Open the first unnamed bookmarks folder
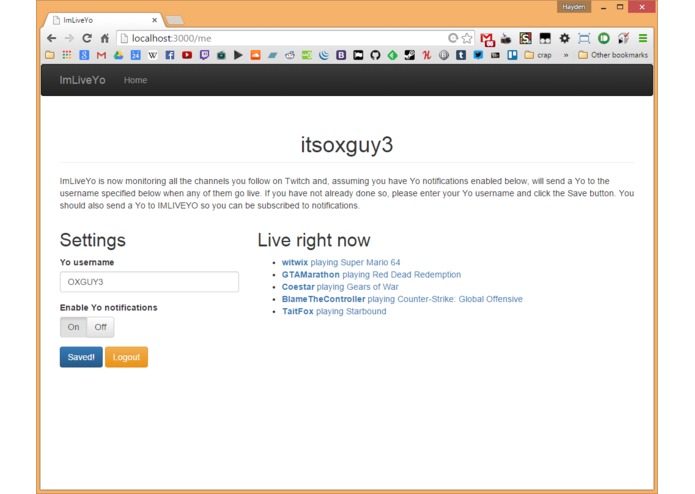 pyautogui.click(x=50, y=55)
